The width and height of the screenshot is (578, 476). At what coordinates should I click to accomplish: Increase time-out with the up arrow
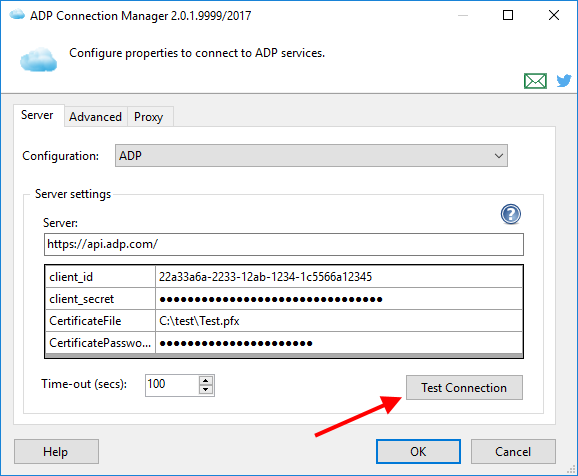[206, 381]
